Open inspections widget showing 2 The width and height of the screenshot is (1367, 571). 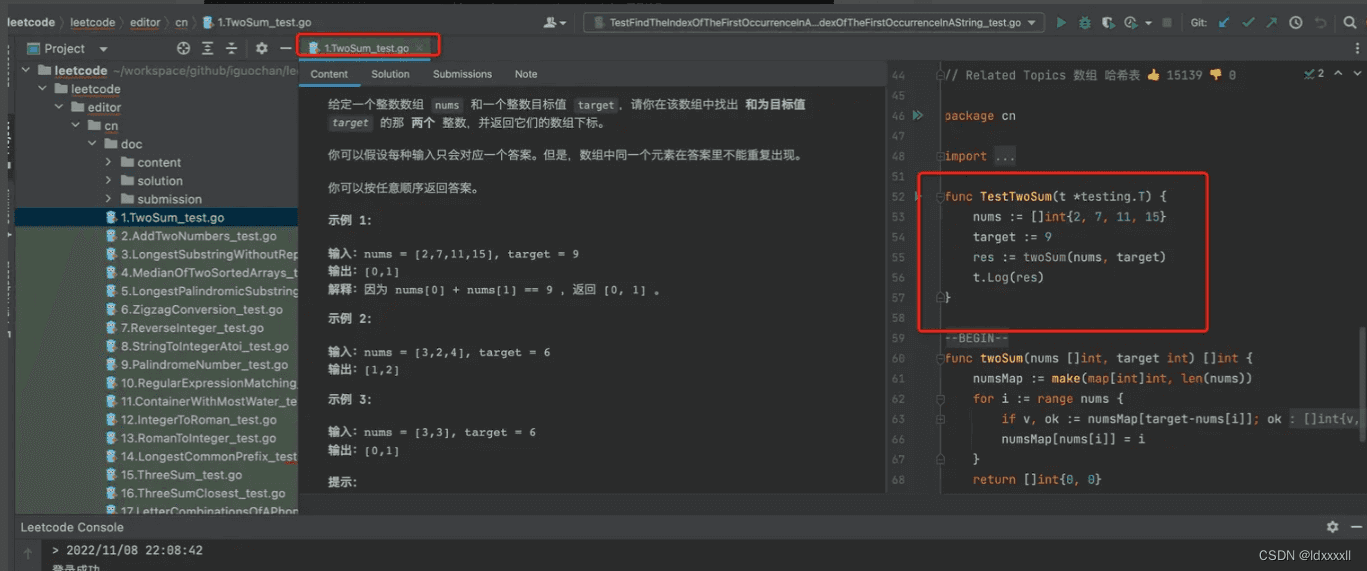[1314, 74]
